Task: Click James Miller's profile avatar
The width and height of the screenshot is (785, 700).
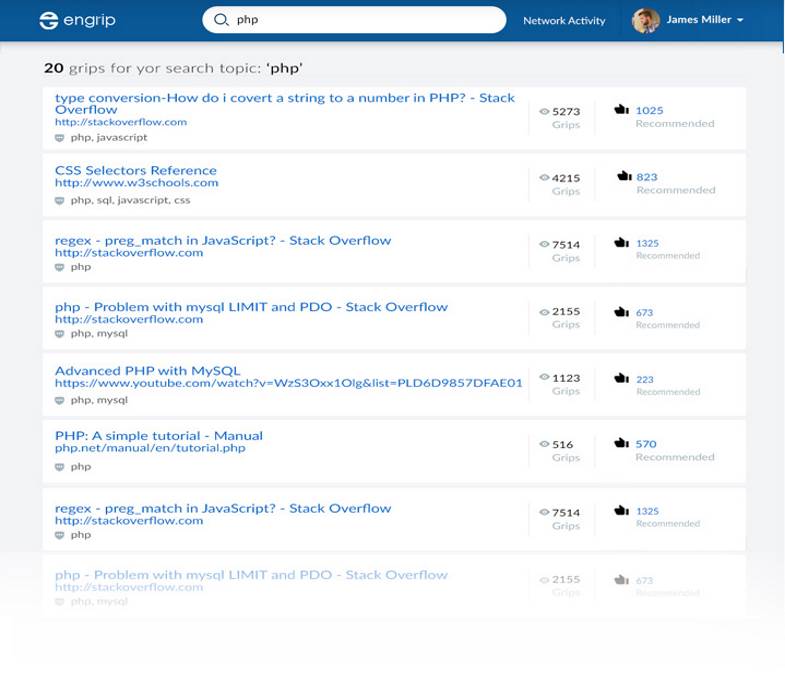Action: [645, 21]
